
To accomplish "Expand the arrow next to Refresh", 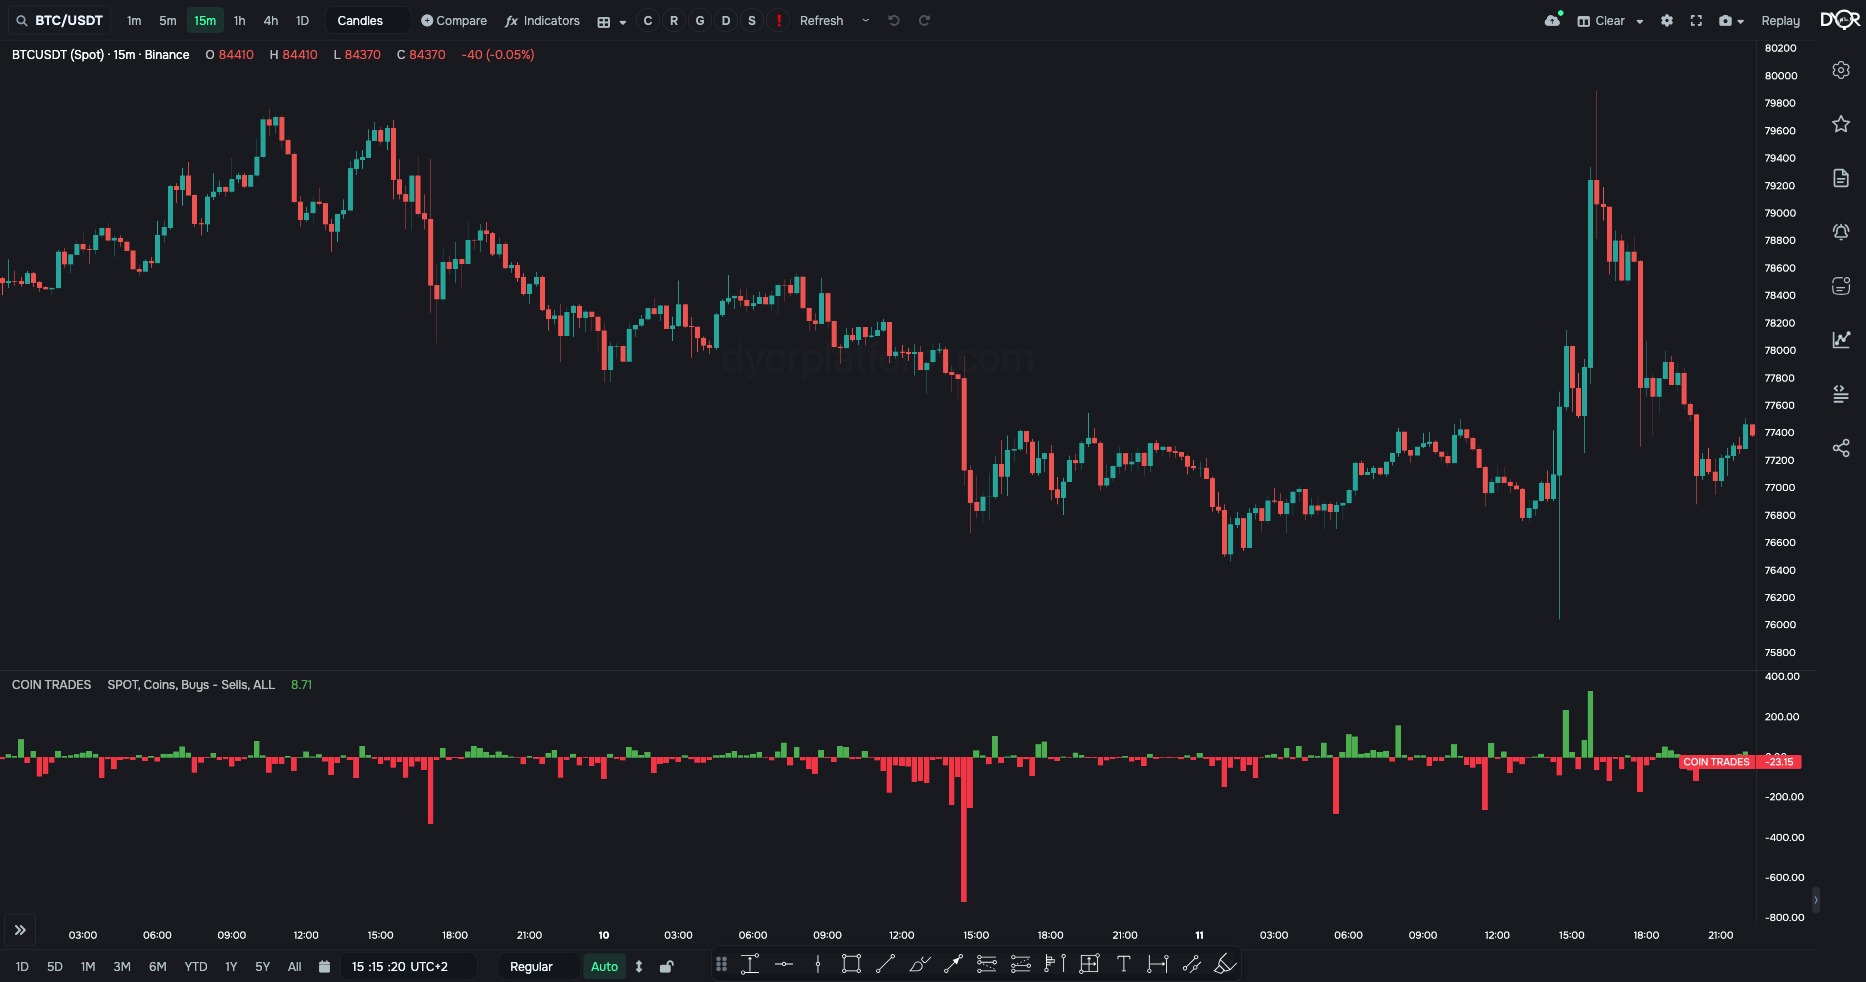I will (x=866, y=20).
